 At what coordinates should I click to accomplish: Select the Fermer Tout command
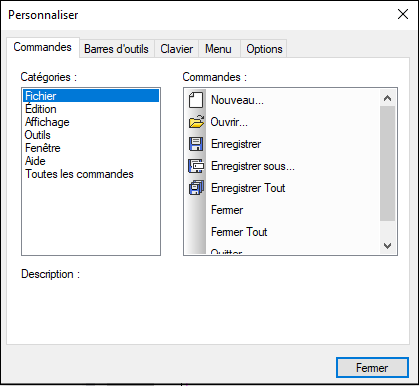239,232
